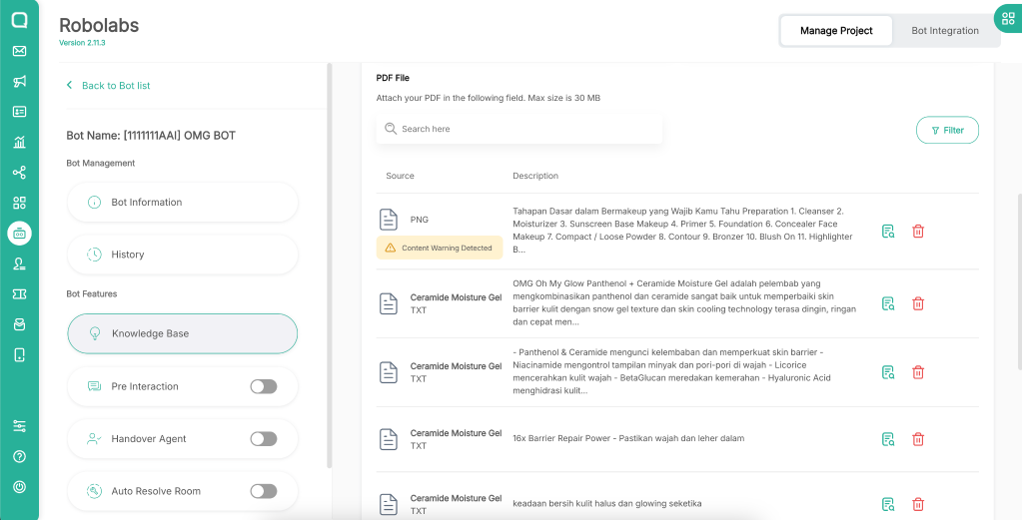Enable the Pre Interaction toggle

[263, 386]
